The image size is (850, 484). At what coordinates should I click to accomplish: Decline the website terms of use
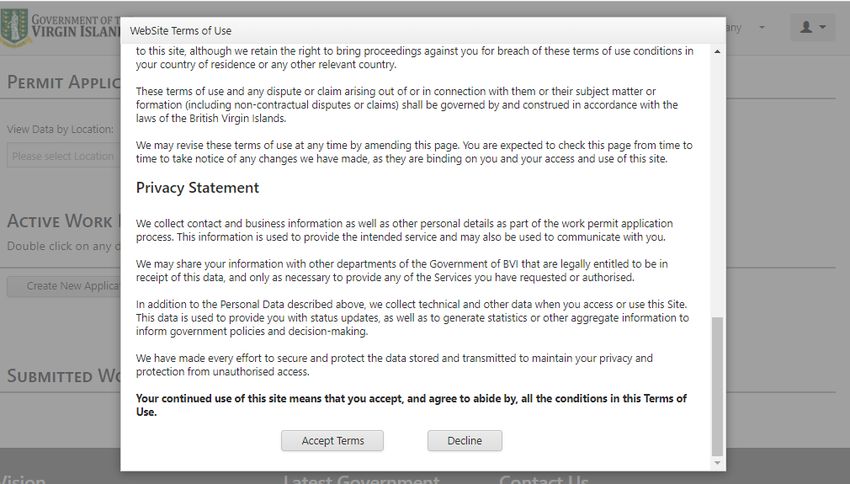[465, 441]
